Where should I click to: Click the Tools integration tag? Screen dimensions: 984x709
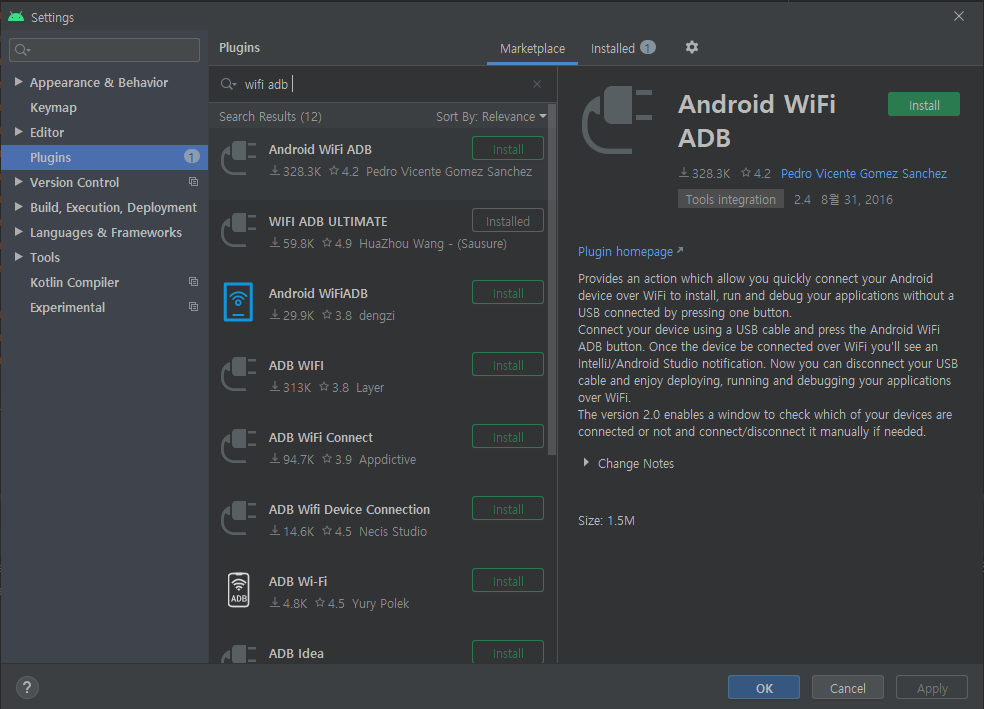[730, 200]
